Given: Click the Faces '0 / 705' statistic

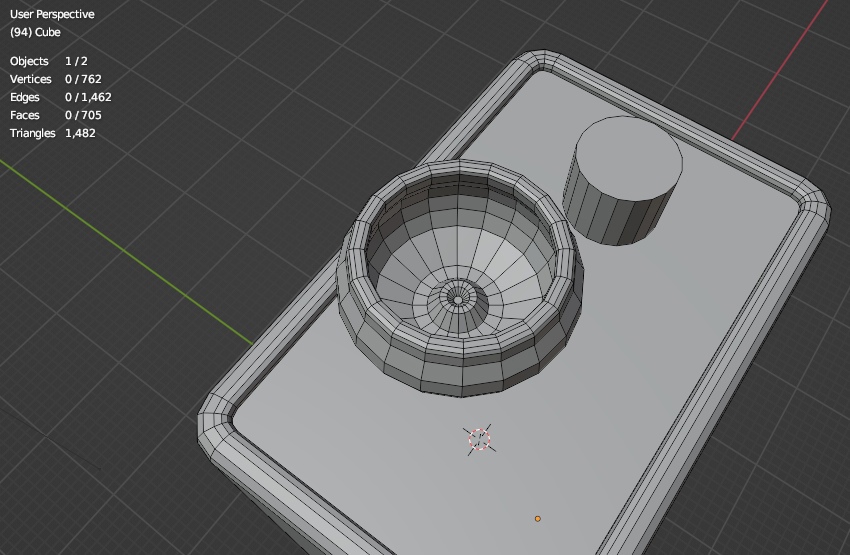Looking at the screenshot, I should coord(83,115).
